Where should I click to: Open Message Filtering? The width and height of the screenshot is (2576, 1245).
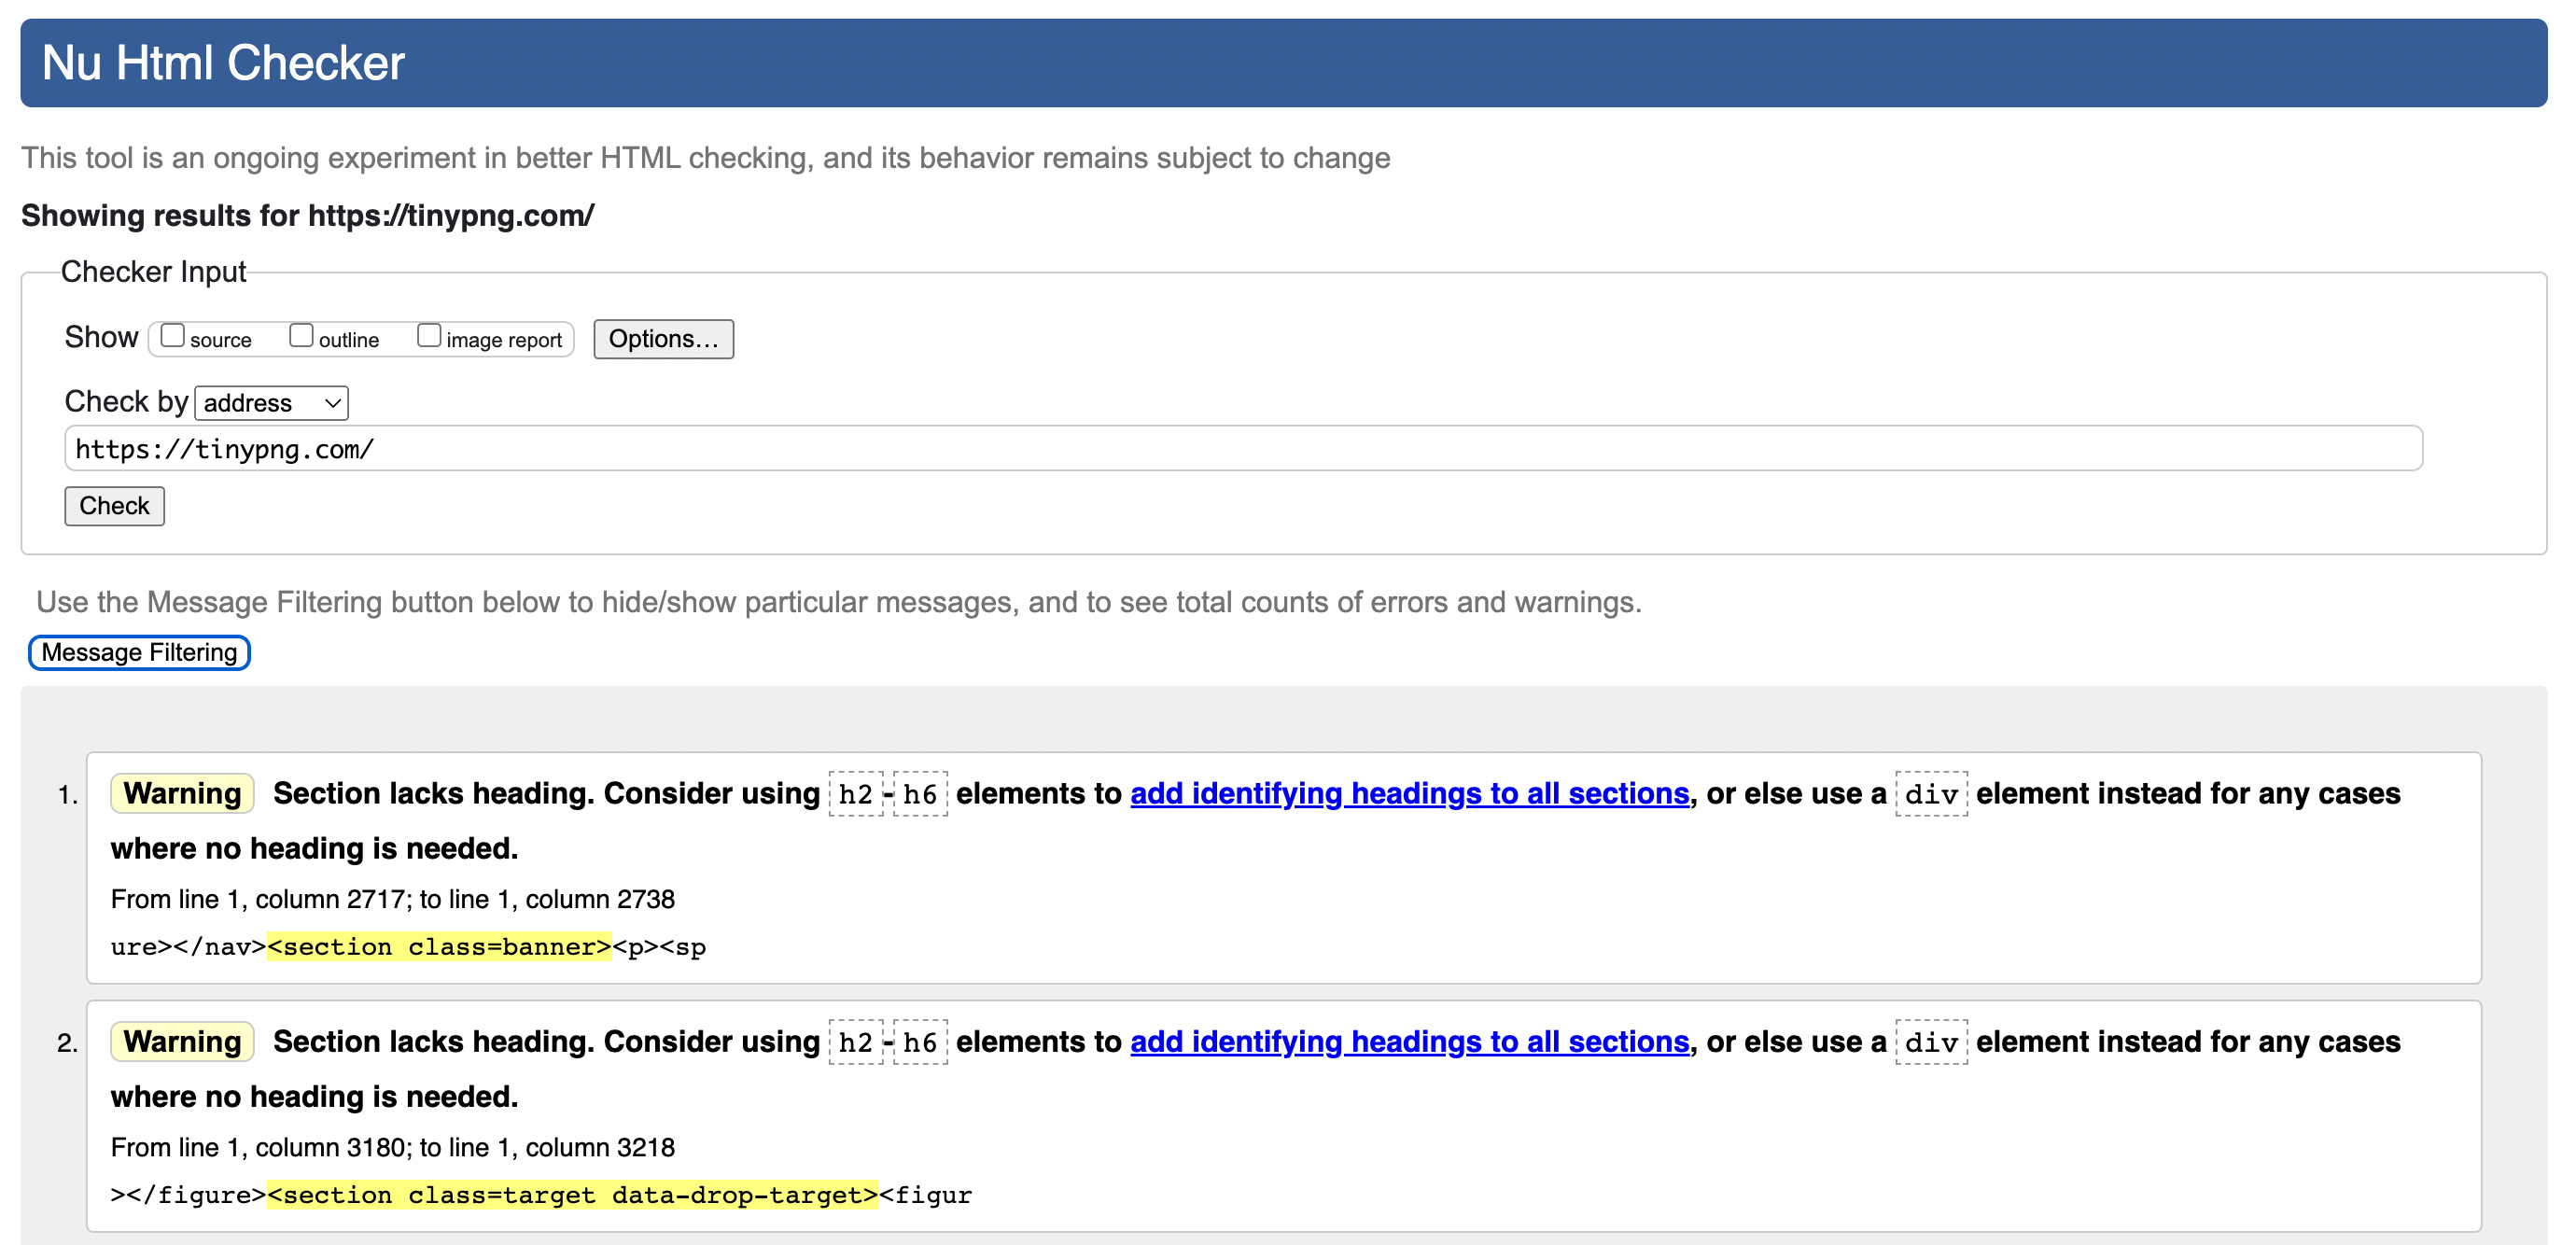(139, 653)
